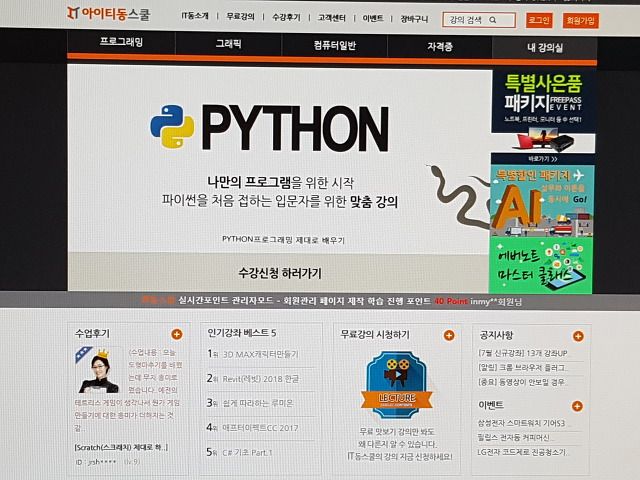The width and height of the screenshot is (640, 480).
Task: Select the 그래픽 category tab
Action: [x=229, y=43]
